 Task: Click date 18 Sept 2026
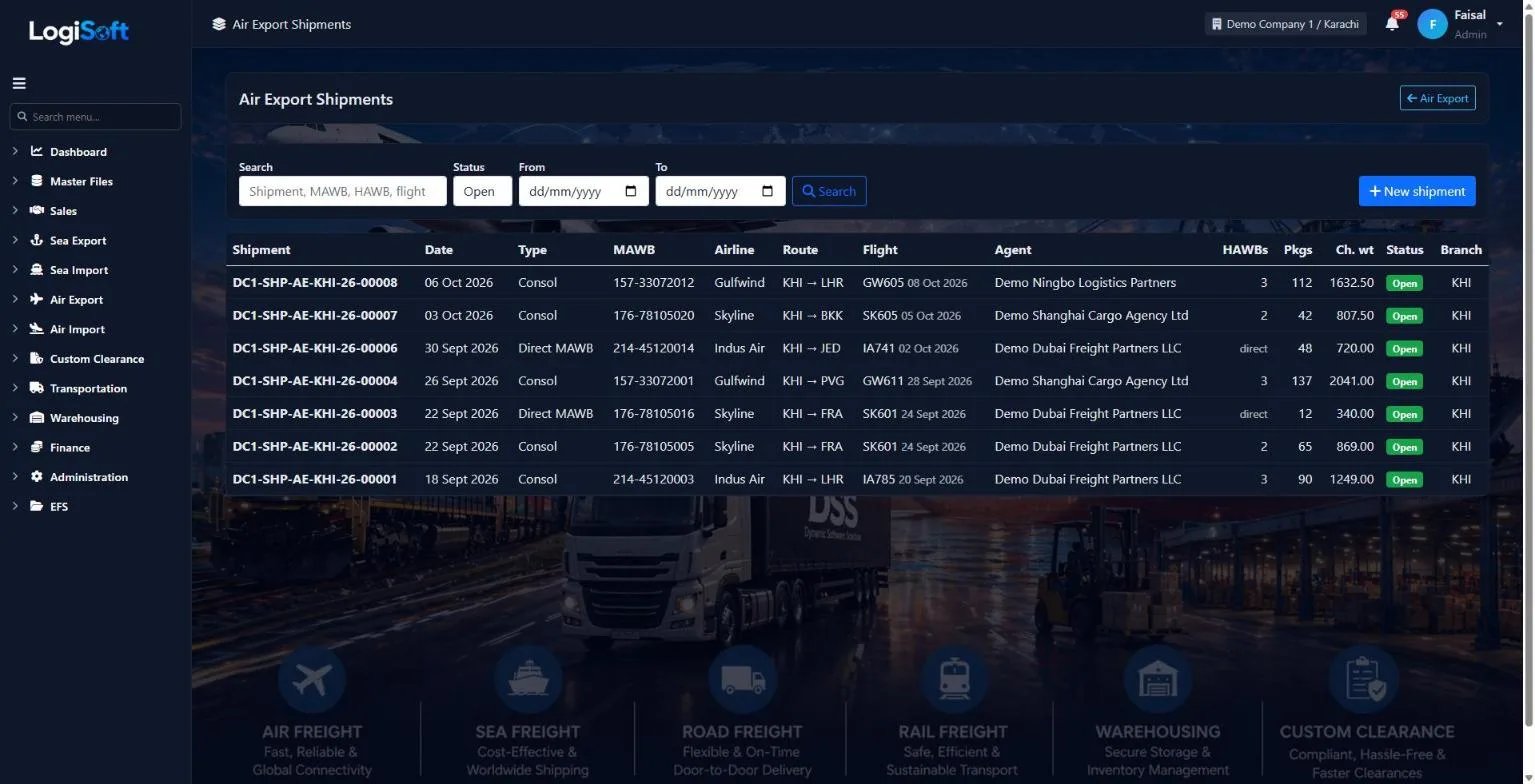(461, 479)
